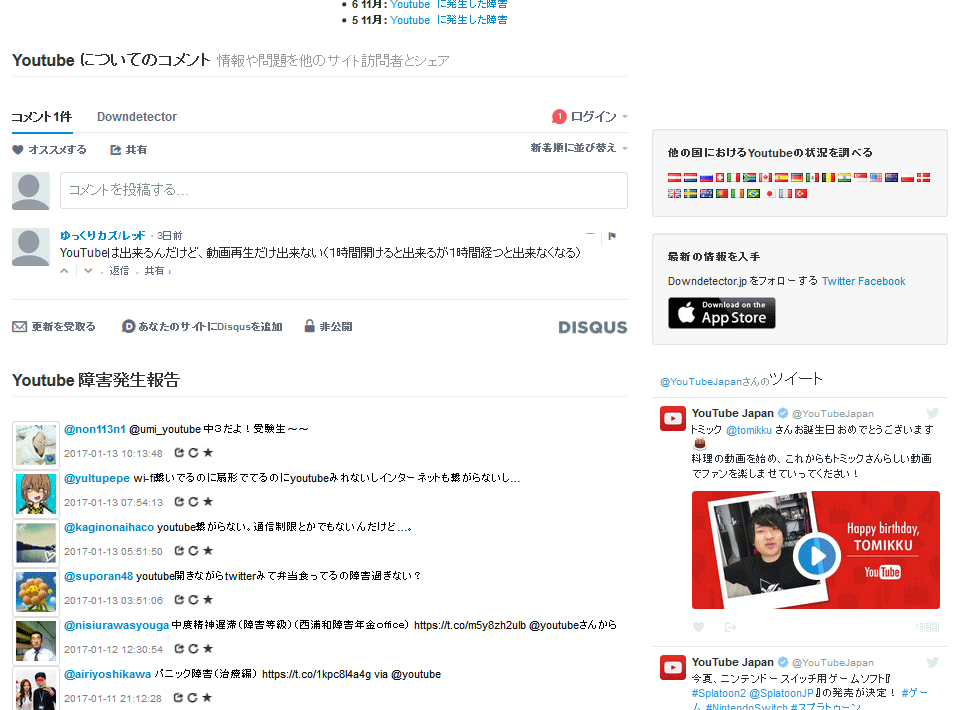
Task: Click @suporan48 flower avatar thumbnail
Action: (36, 592)
